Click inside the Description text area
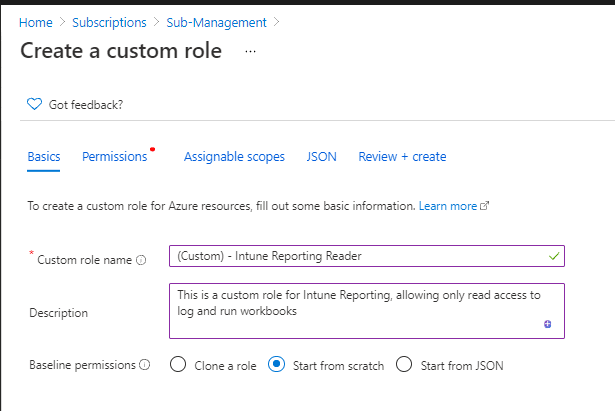This screenshot has height=411, width=615. [x=367, y=311]
